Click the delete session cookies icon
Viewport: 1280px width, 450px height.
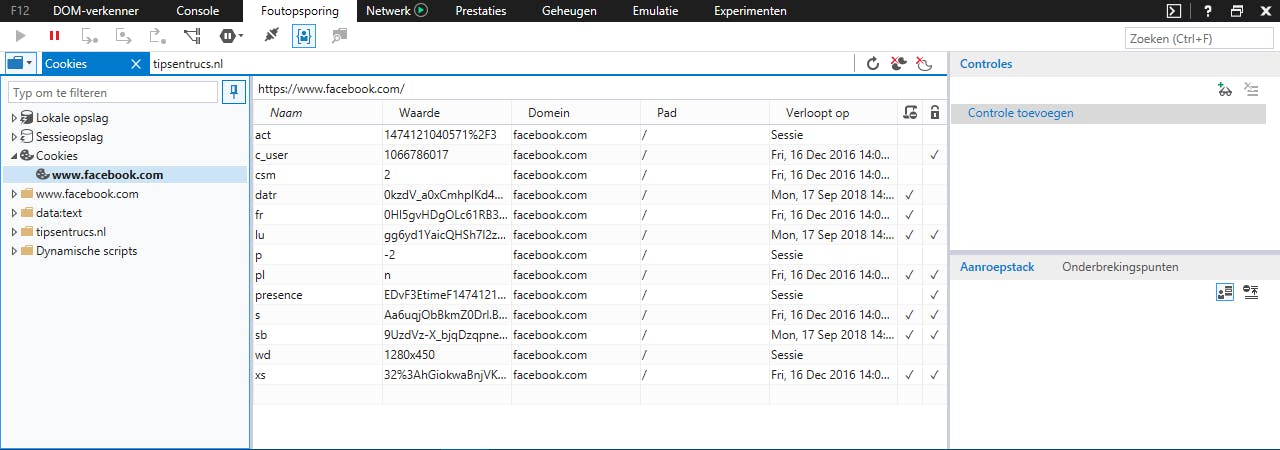click(924, 64)
